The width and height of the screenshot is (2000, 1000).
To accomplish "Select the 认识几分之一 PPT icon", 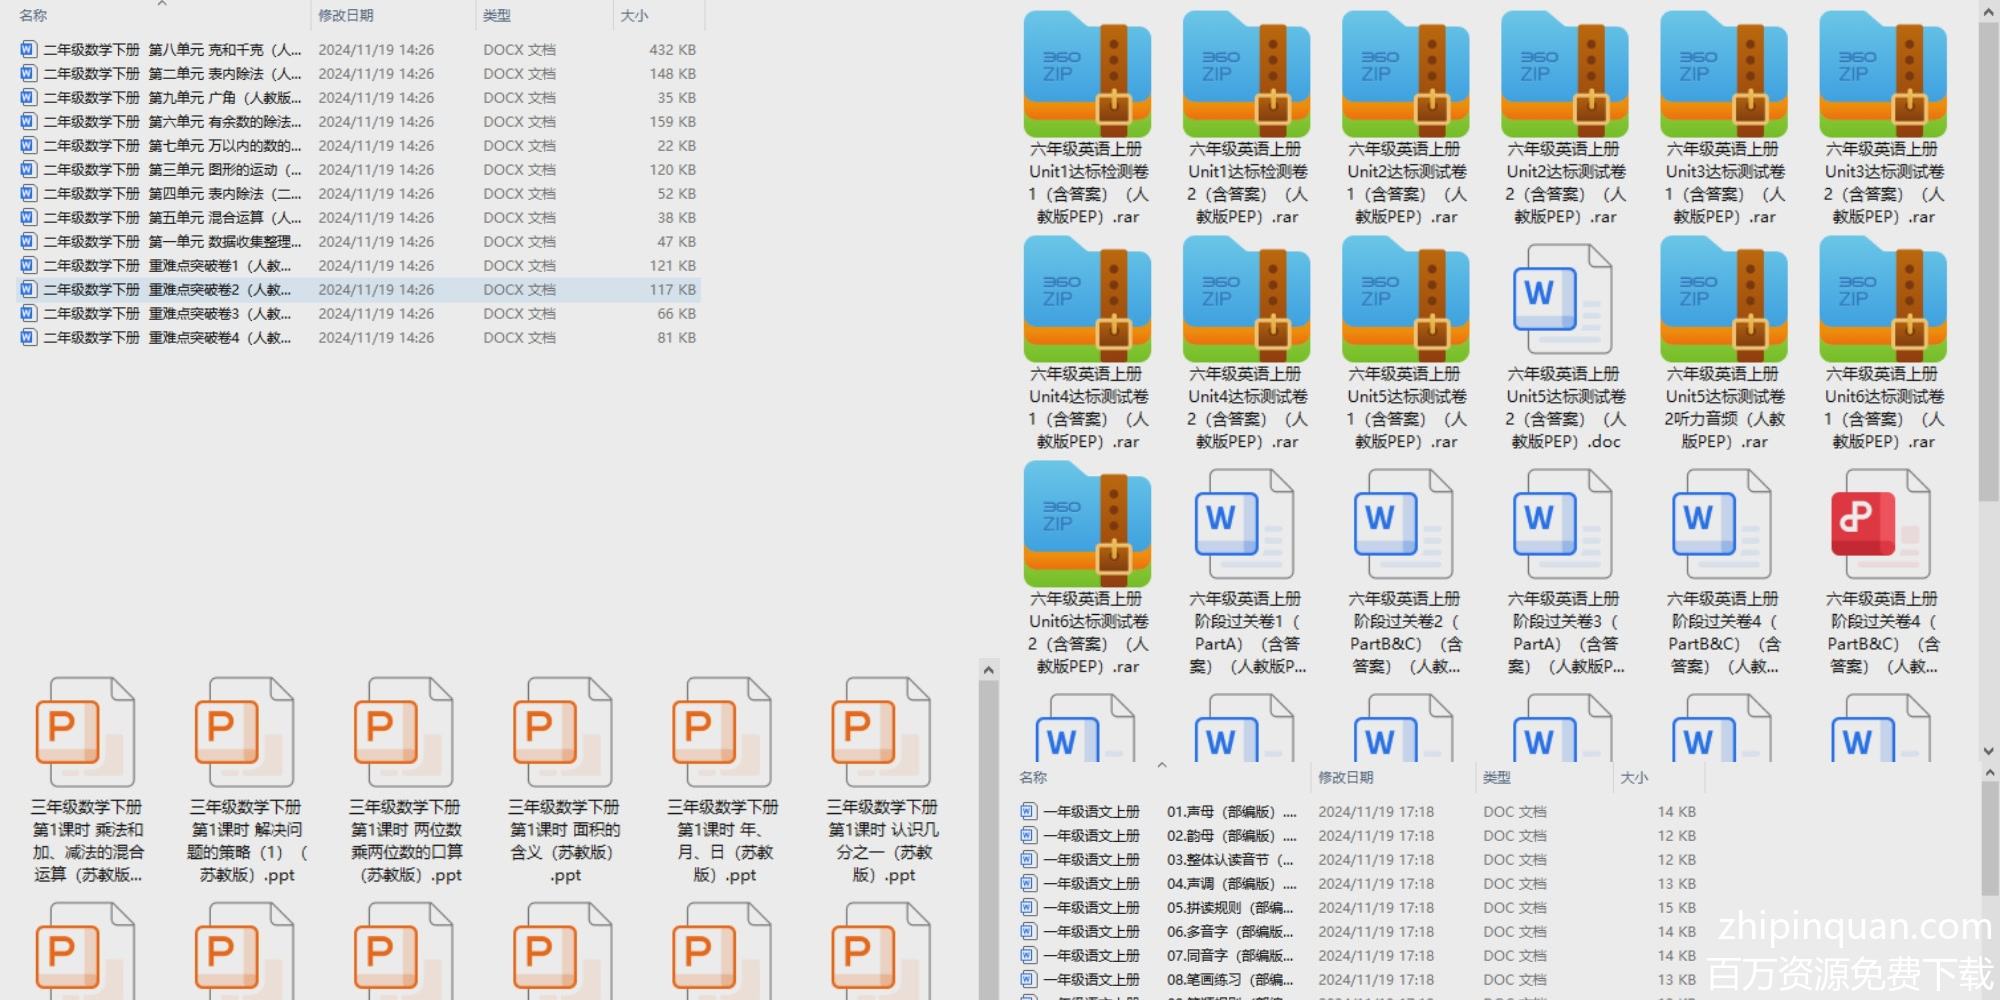I will click(880, 733).
